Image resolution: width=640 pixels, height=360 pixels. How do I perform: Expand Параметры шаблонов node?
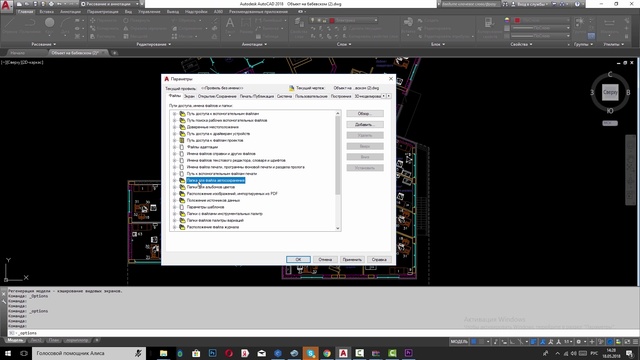[174, 207]
